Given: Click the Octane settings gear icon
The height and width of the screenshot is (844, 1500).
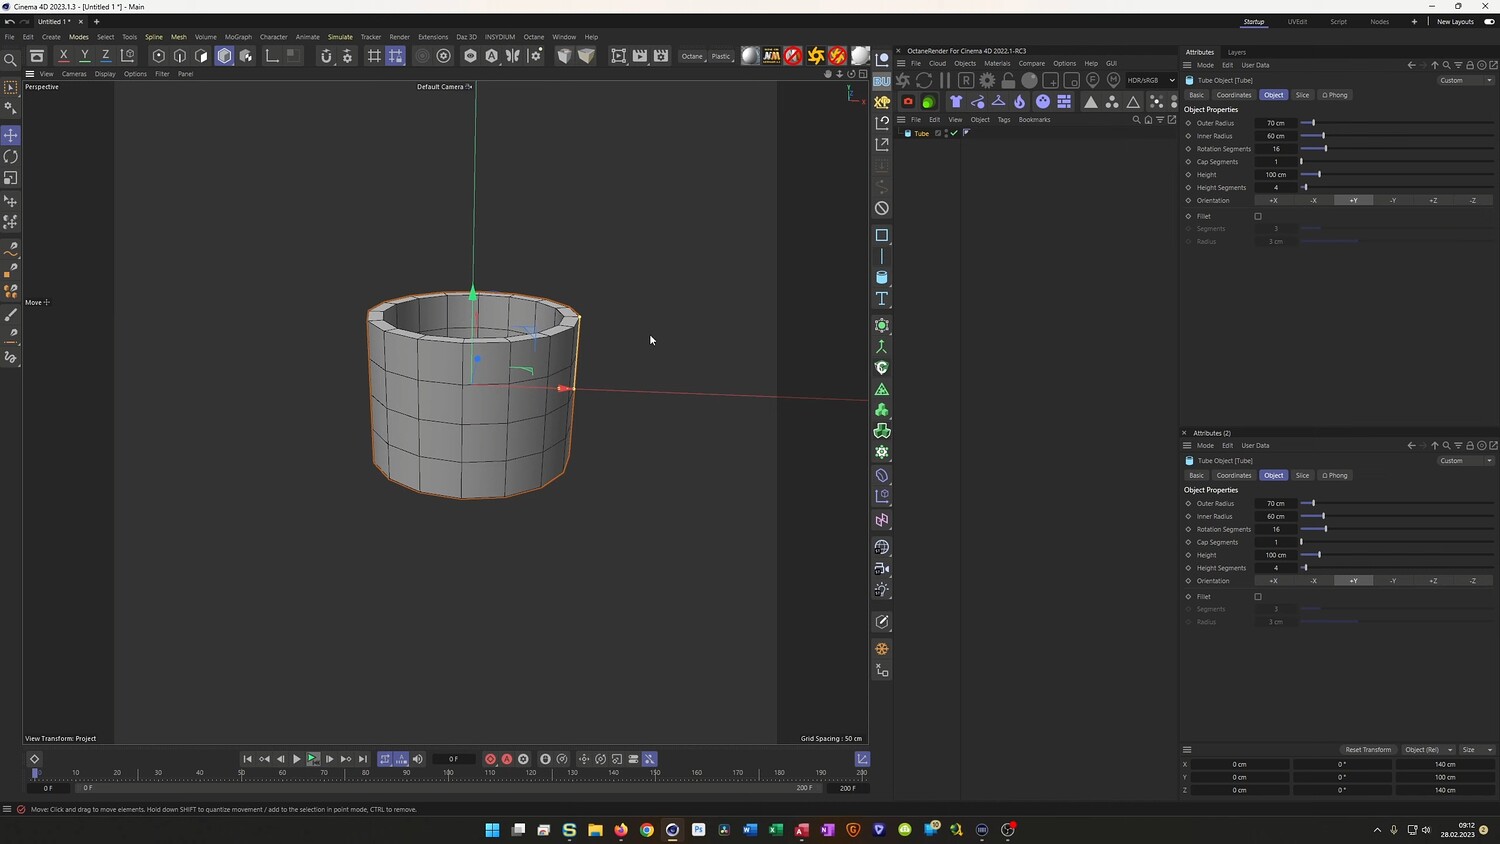Looking at the screenshot, I should pos(987,80).
